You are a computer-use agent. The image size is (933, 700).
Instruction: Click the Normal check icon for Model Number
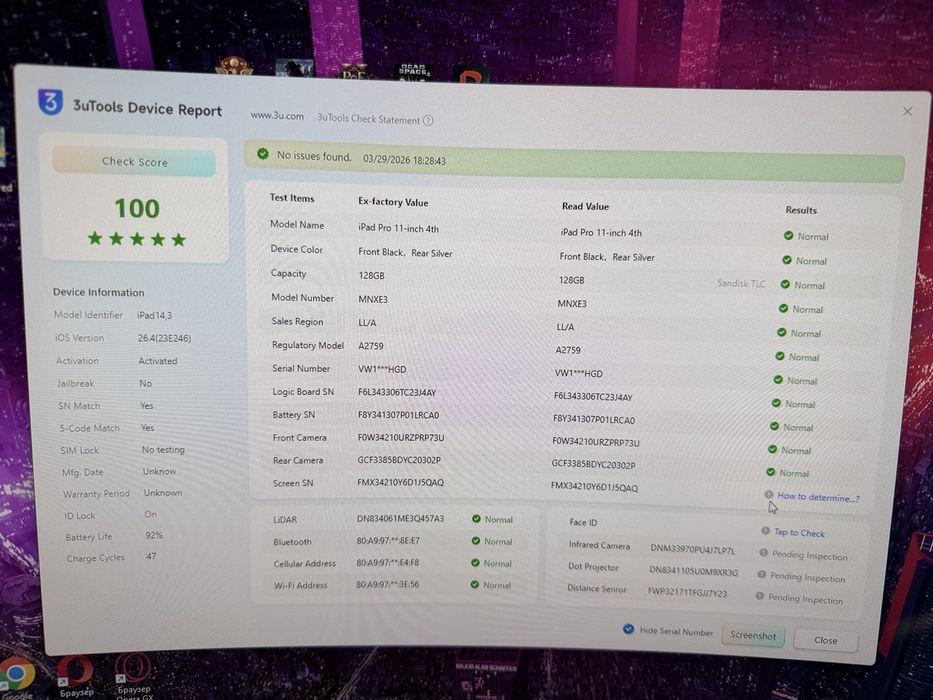(783, 308)
